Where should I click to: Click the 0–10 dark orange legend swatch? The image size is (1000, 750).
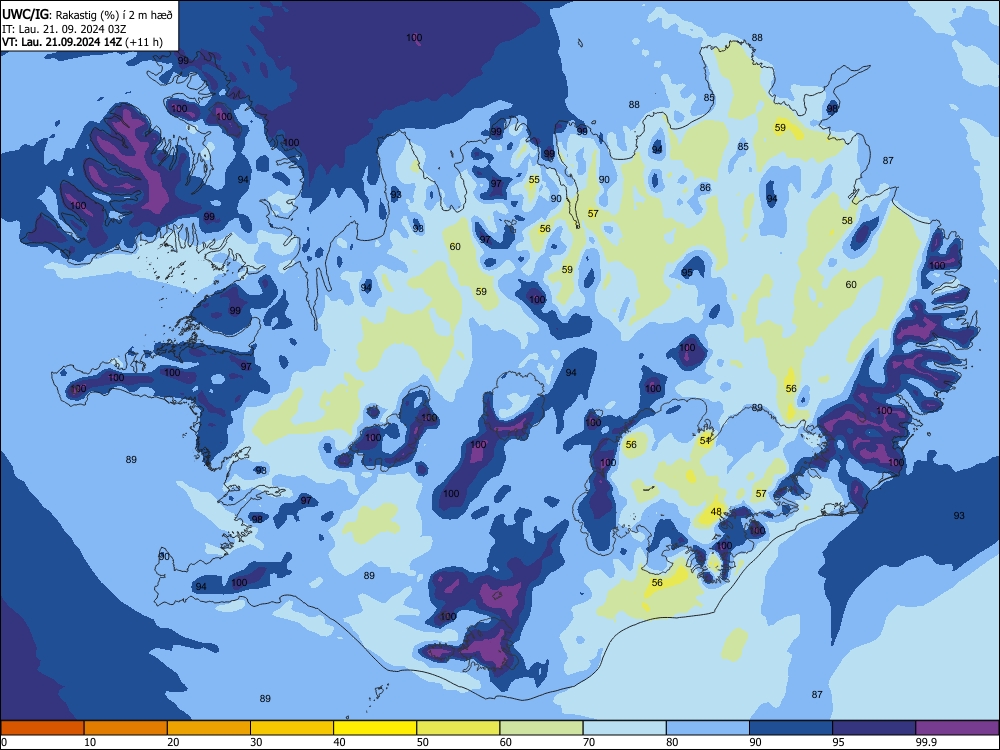[x=42, y=728]
